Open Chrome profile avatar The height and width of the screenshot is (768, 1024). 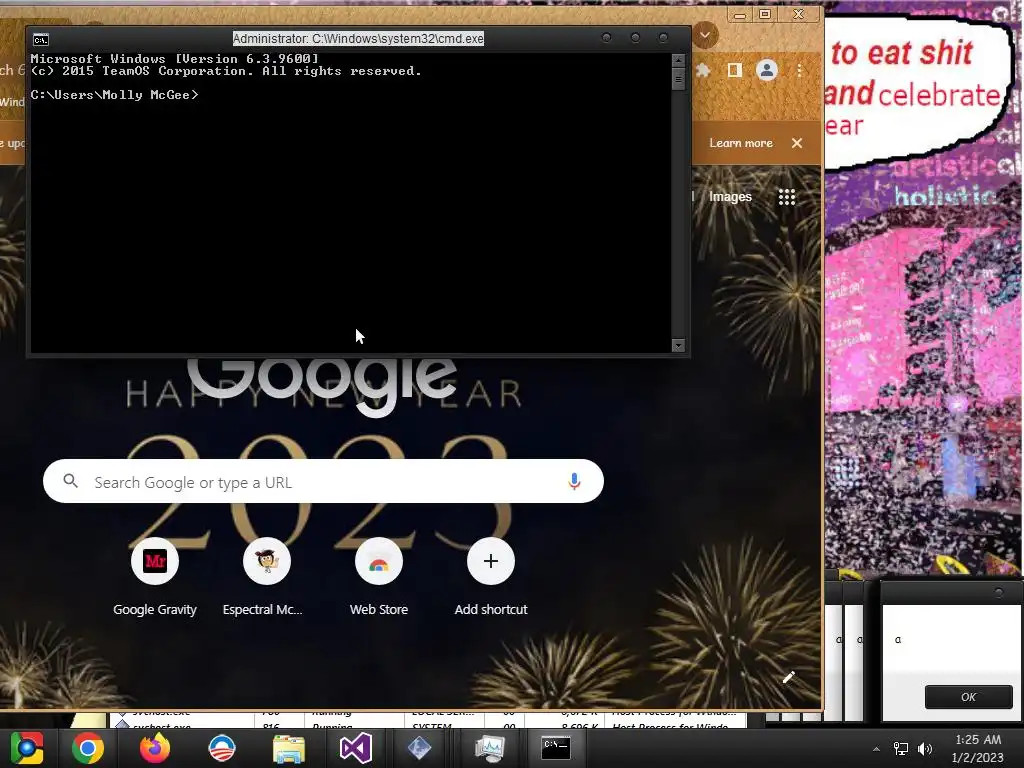(x=767, y=70)
